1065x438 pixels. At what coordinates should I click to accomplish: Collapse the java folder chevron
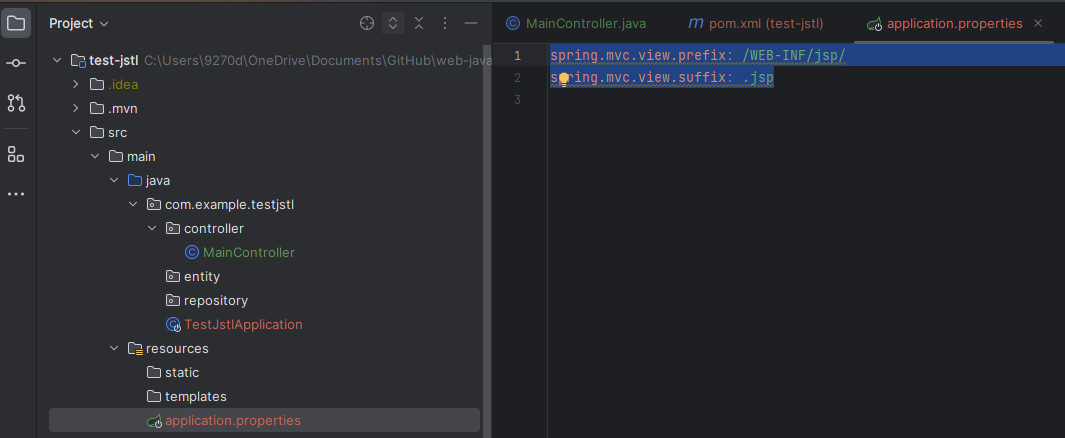[114, 181]
